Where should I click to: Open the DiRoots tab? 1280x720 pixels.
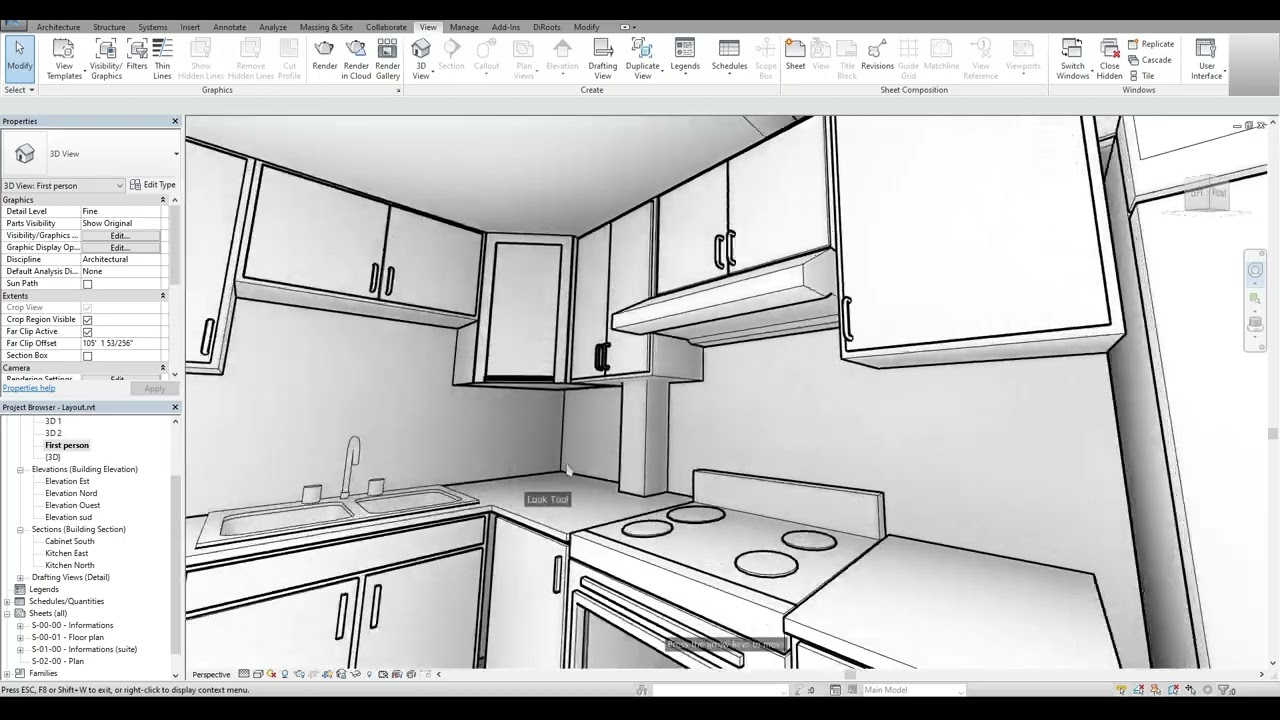click(547, 27)
